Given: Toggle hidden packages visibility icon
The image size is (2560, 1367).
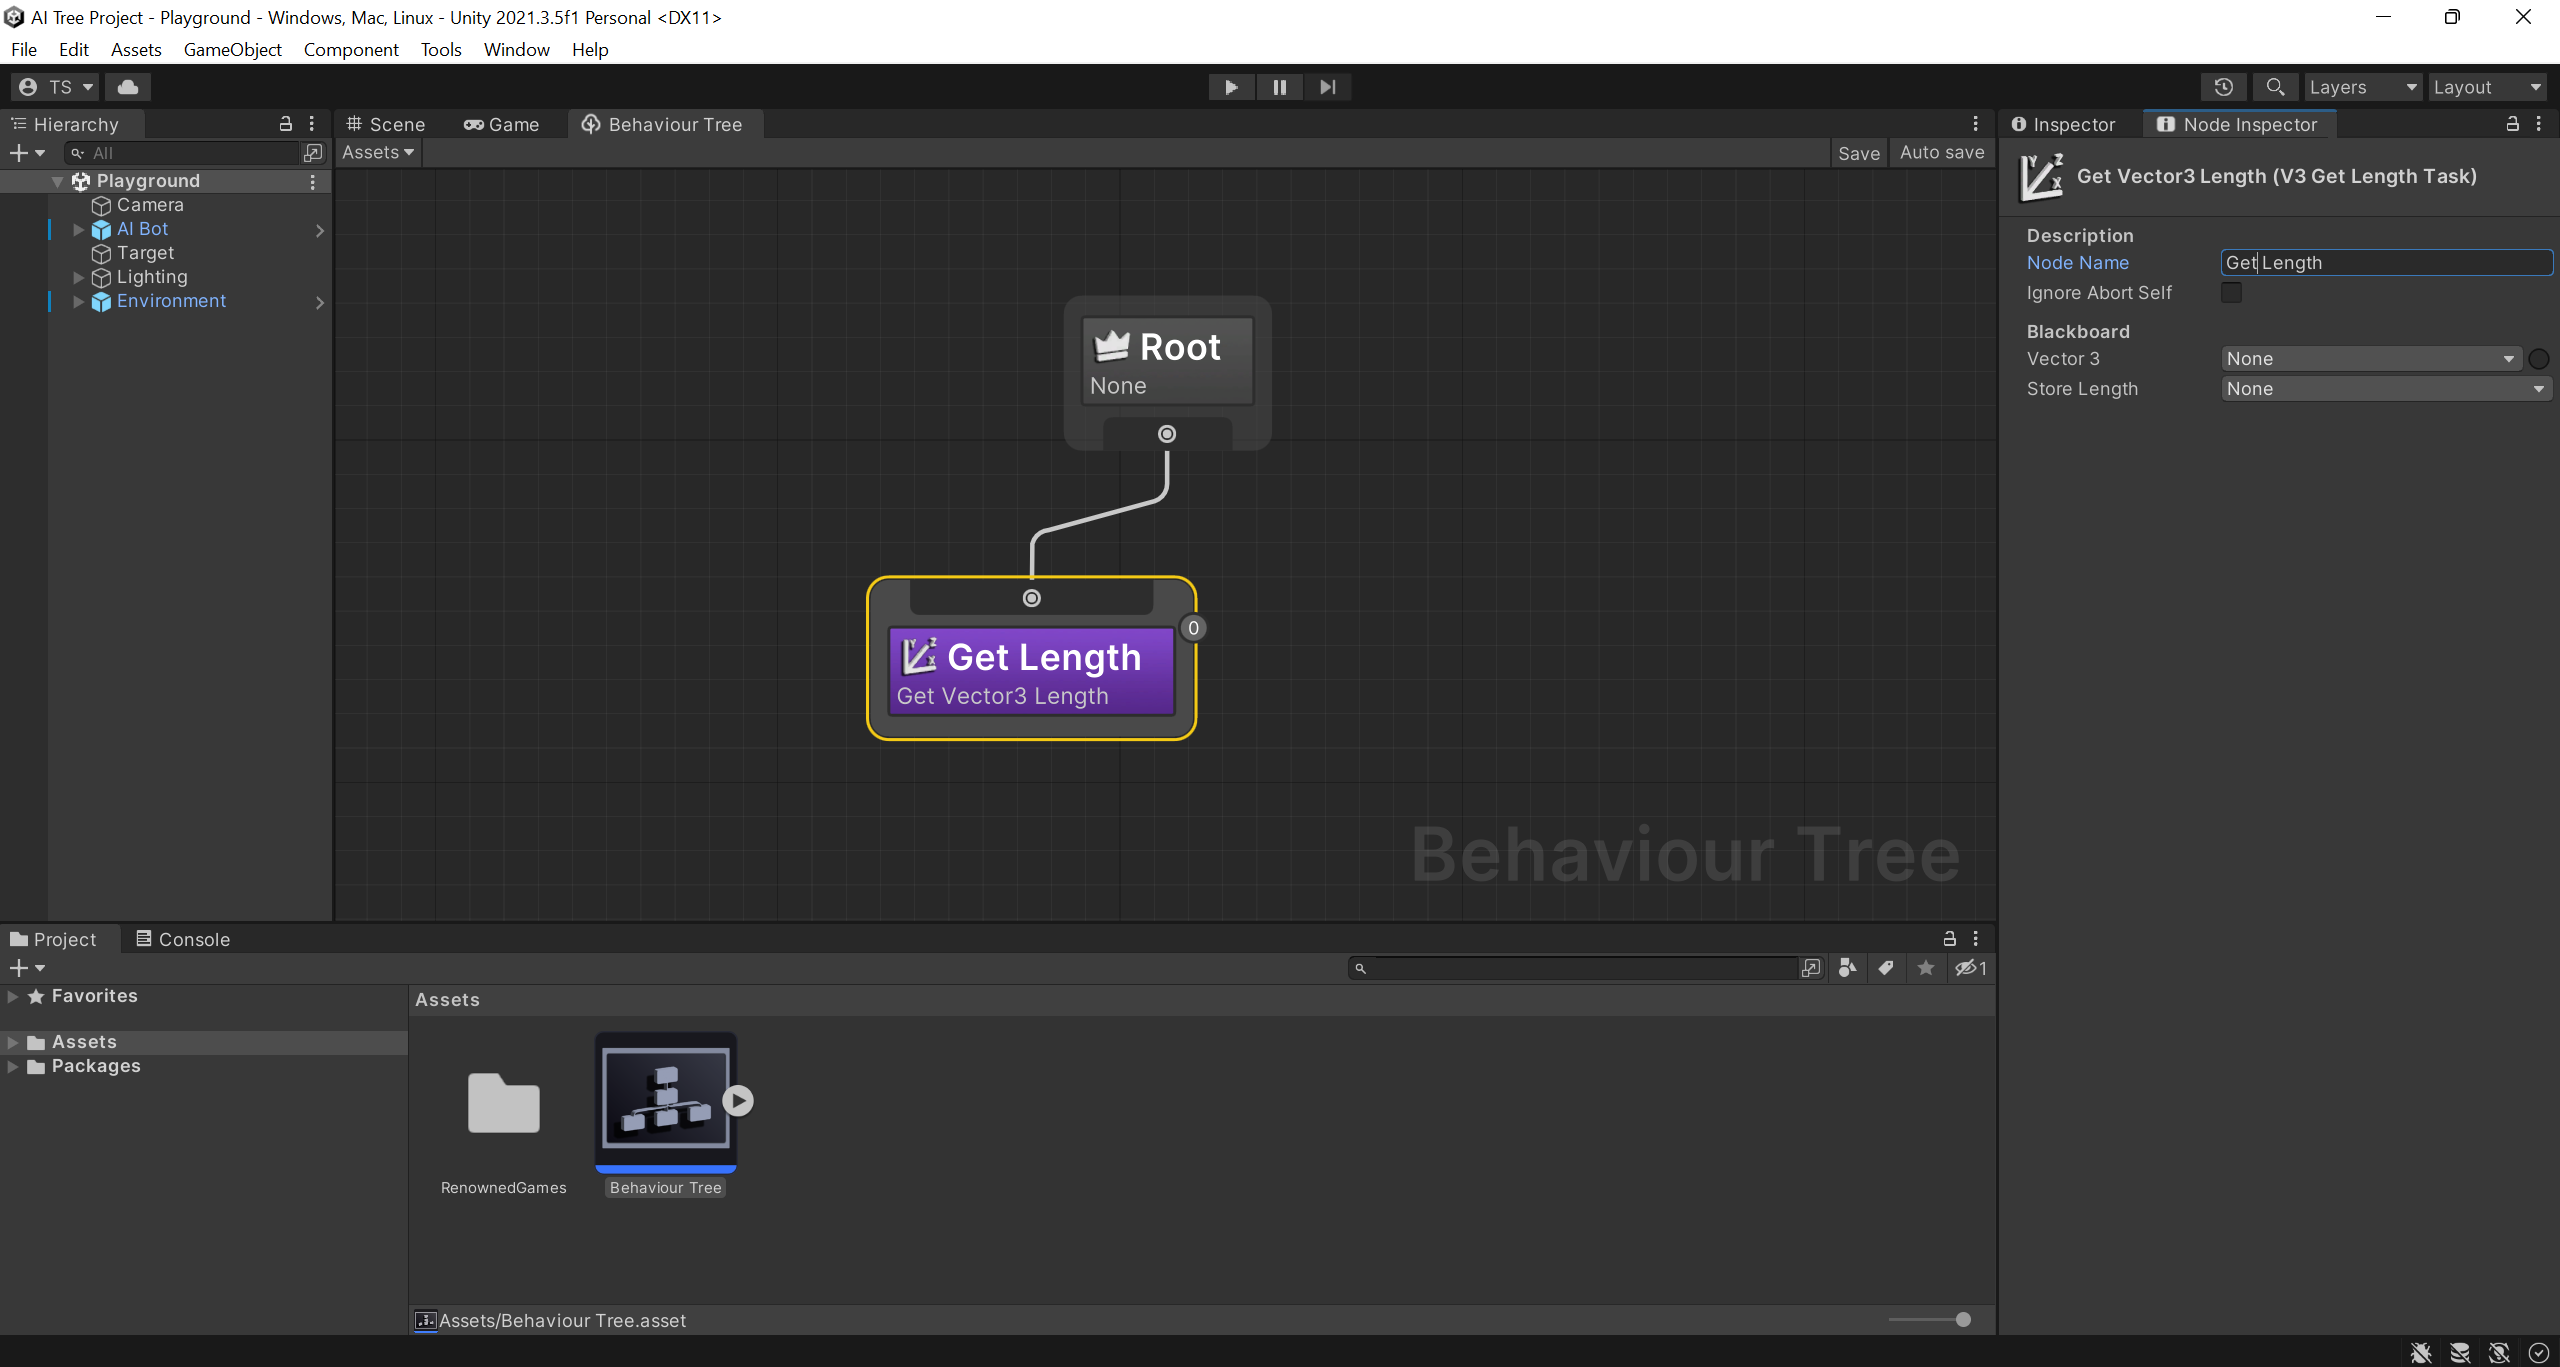Looking at the screenshot, I should coord(1970,967).
